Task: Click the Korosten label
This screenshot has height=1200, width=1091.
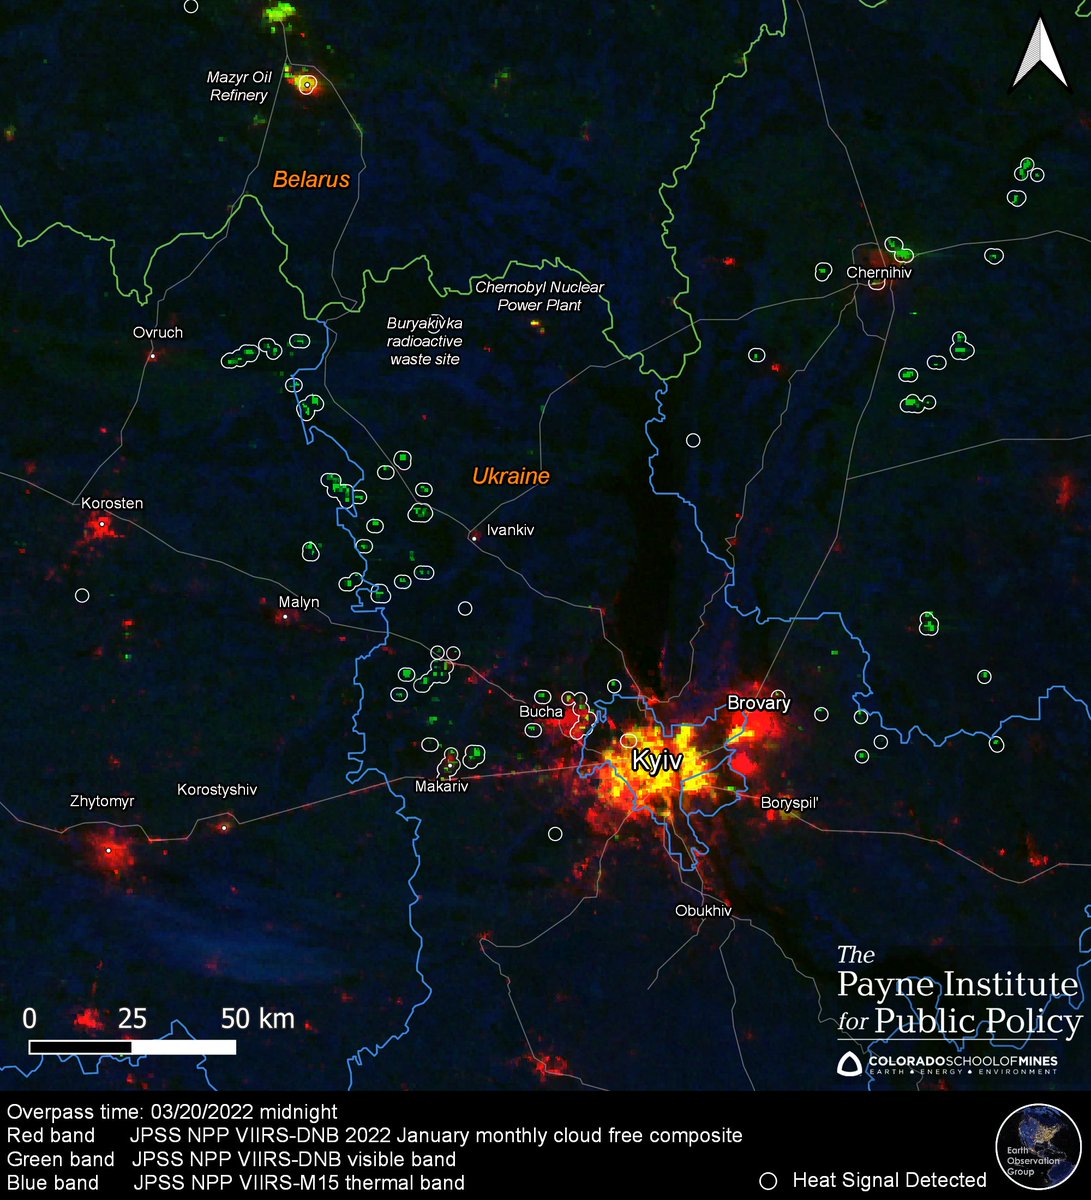Action: 113,504
